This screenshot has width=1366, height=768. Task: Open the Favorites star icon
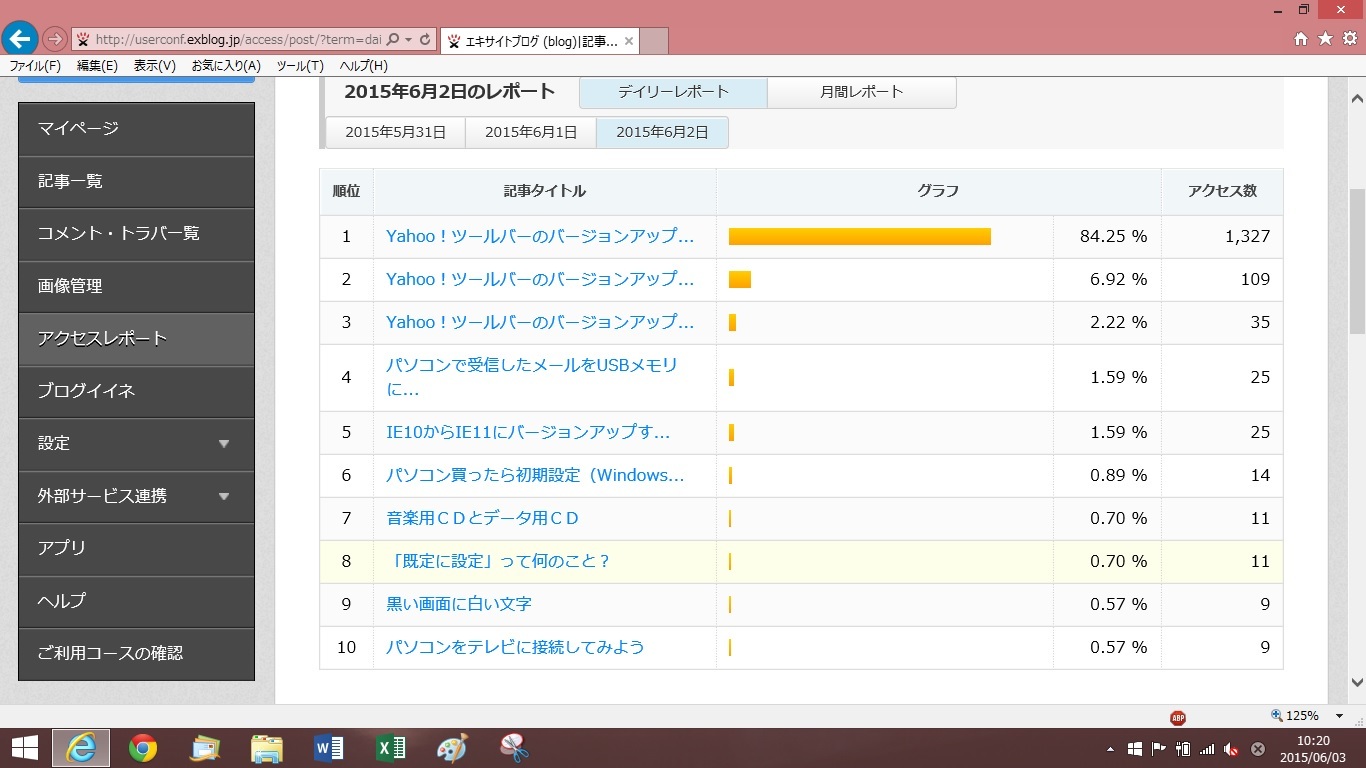[x=1325, y=39]
